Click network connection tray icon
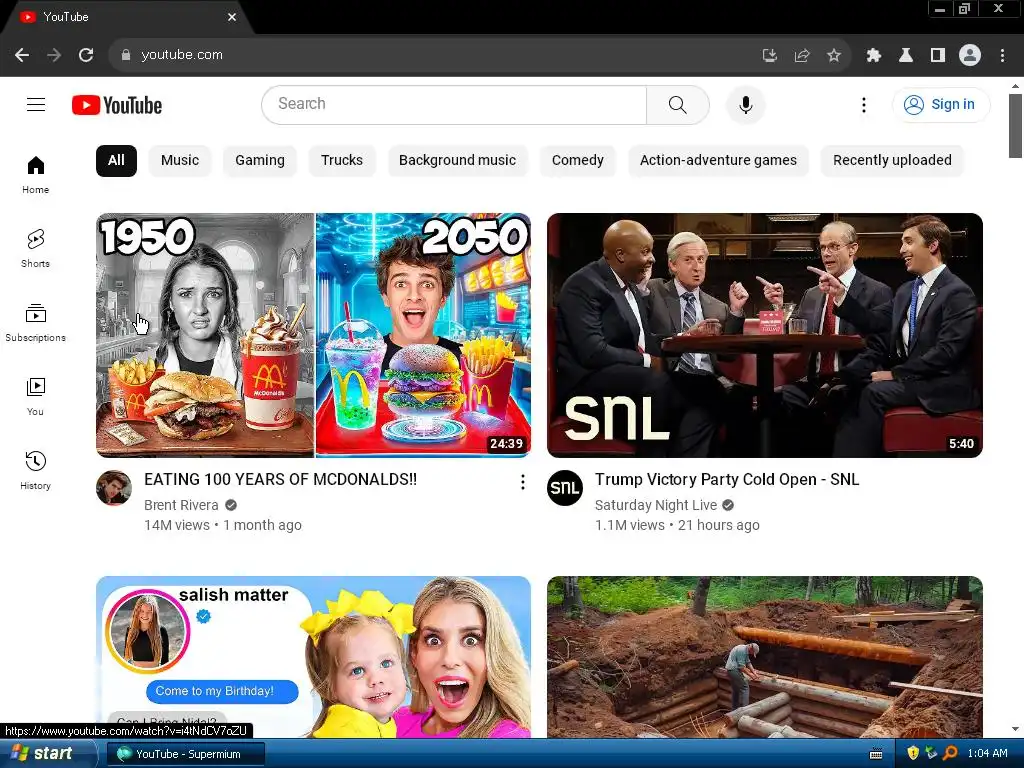 pos(931,754)
